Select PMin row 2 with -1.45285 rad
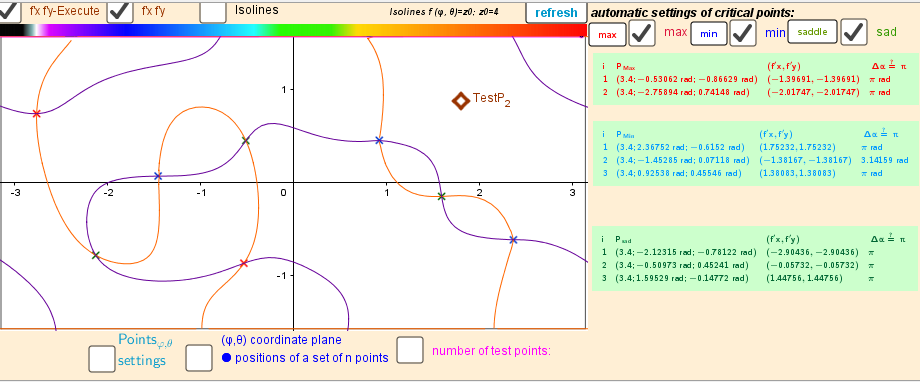 pyautogui.click(x=755, y=160)
